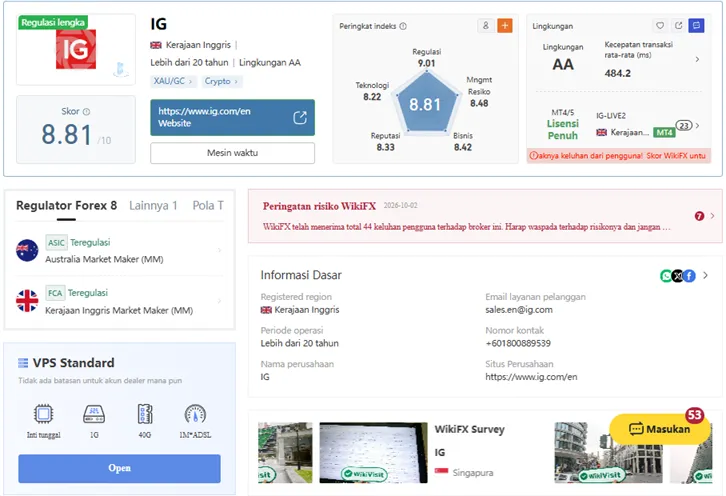
Task: Click the 1G memory drive icon
Action: point(94,414)
